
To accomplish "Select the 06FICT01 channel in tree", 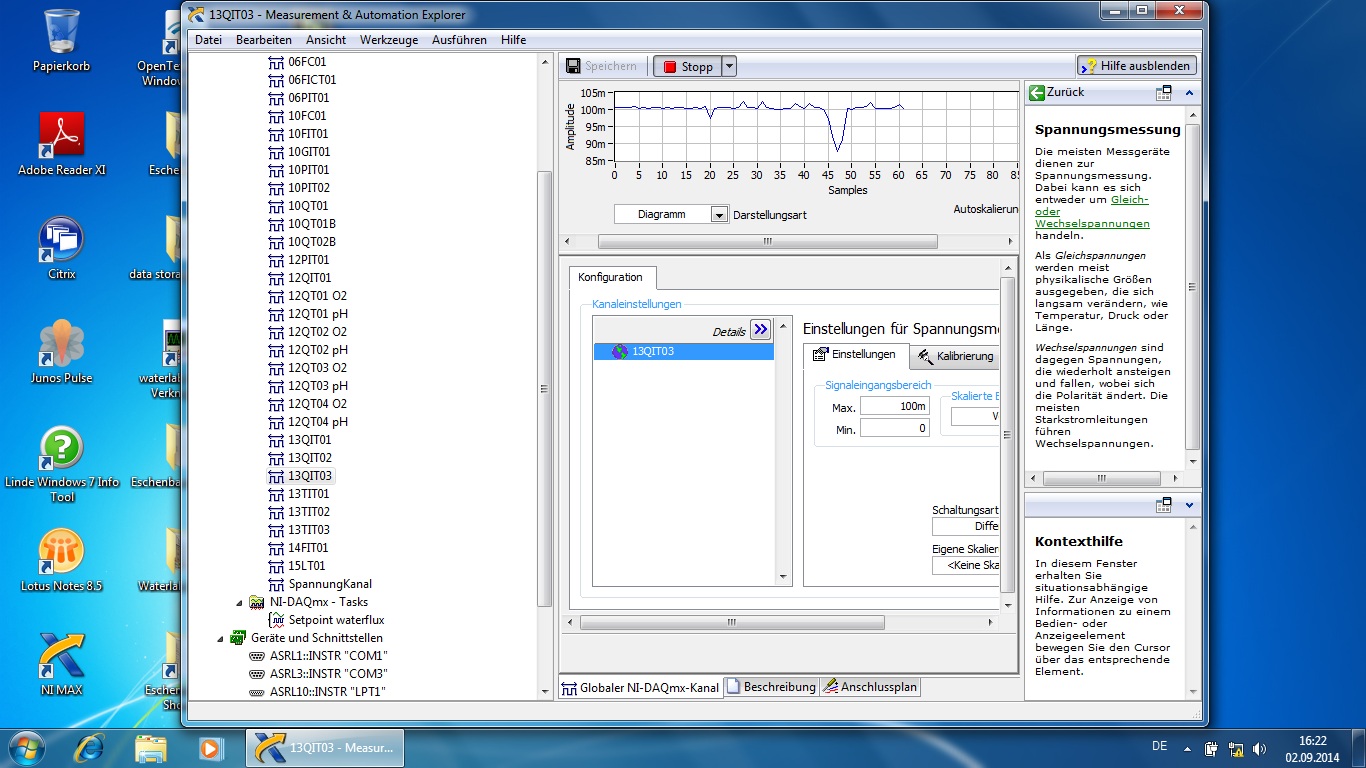I will click(312, 80).
